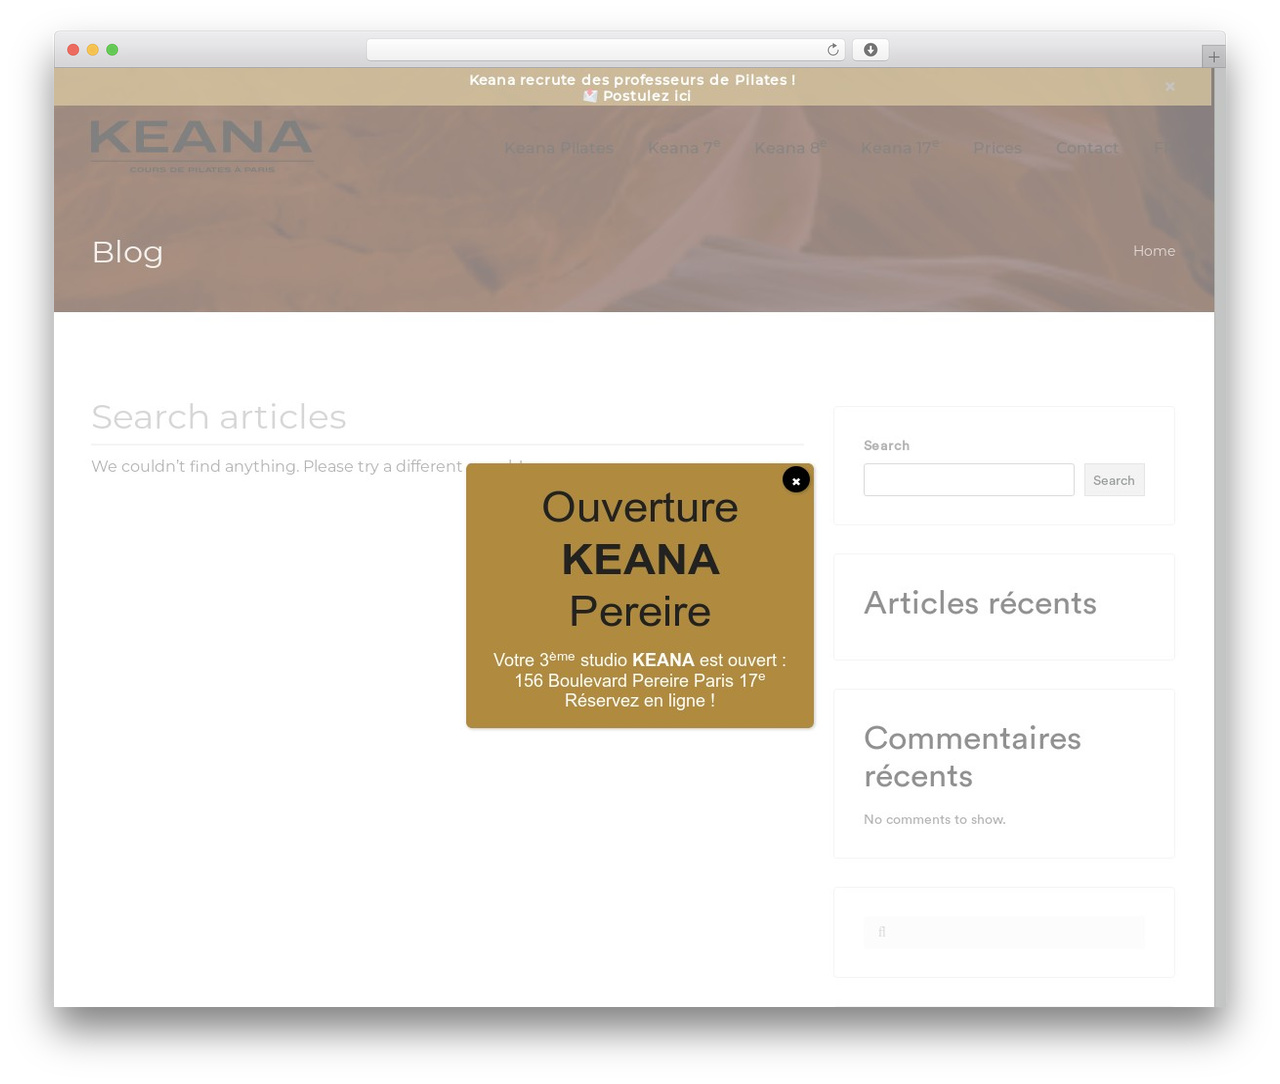Image resolution: width=1280 pixels, height=1084 pixels.
Task: Click the sidebar Search button
Action: pyautogui.click(x=1114, y=480)
